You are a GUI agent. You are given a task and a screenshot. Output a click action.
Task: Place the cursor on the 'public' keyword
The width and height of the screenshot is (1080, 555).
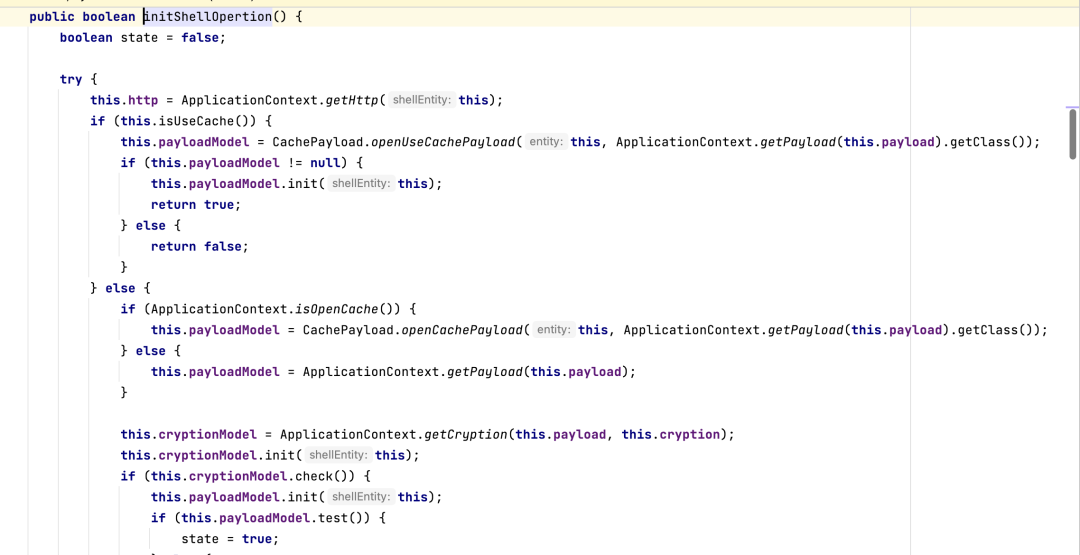point(52,17)
